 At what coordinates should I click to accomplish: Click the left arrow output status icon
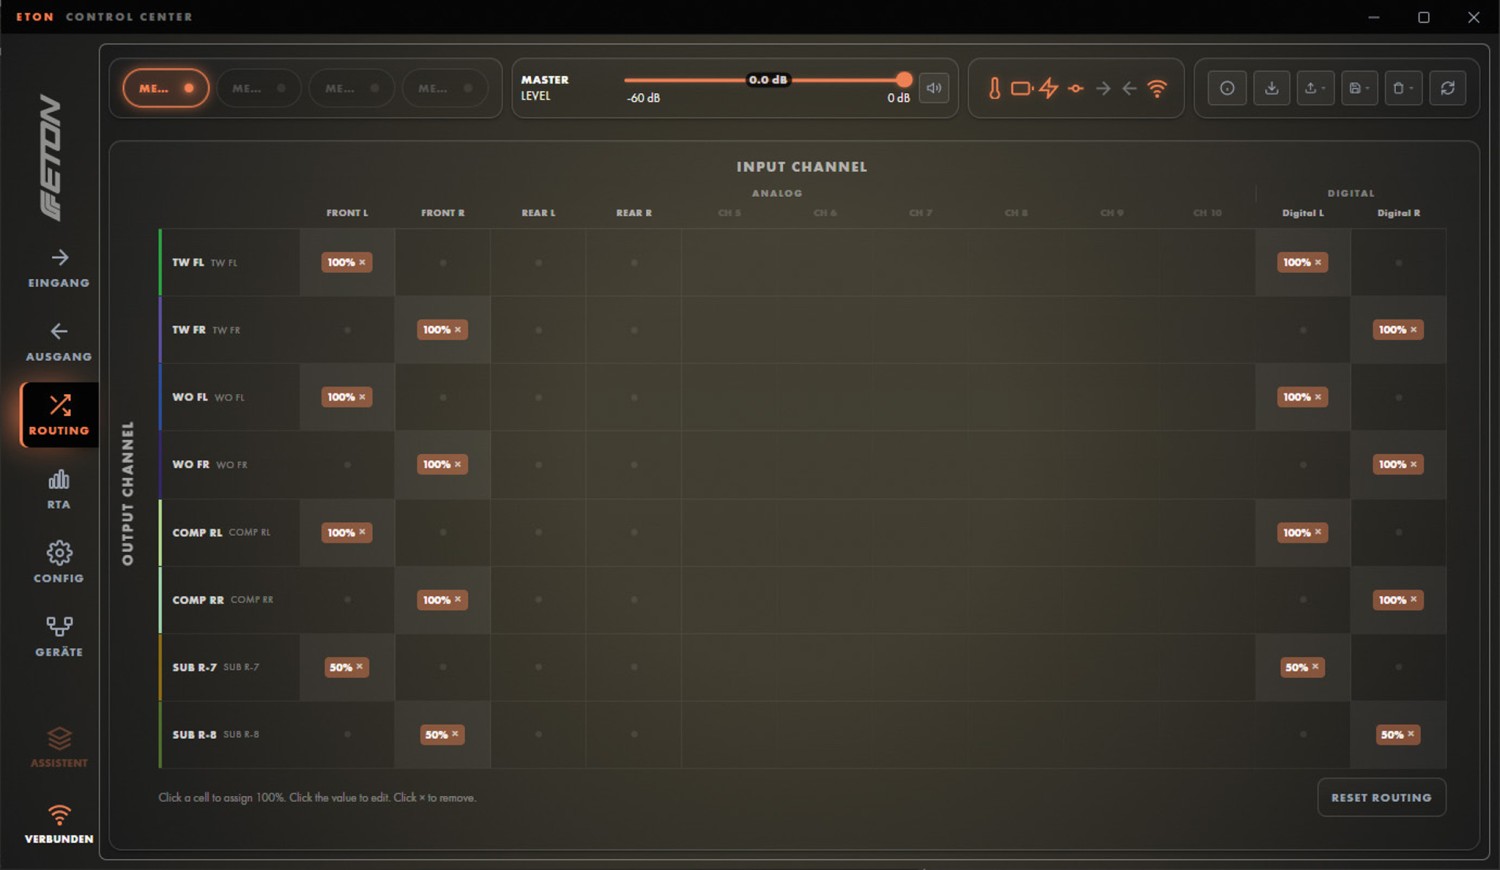tap(1129, 88)
